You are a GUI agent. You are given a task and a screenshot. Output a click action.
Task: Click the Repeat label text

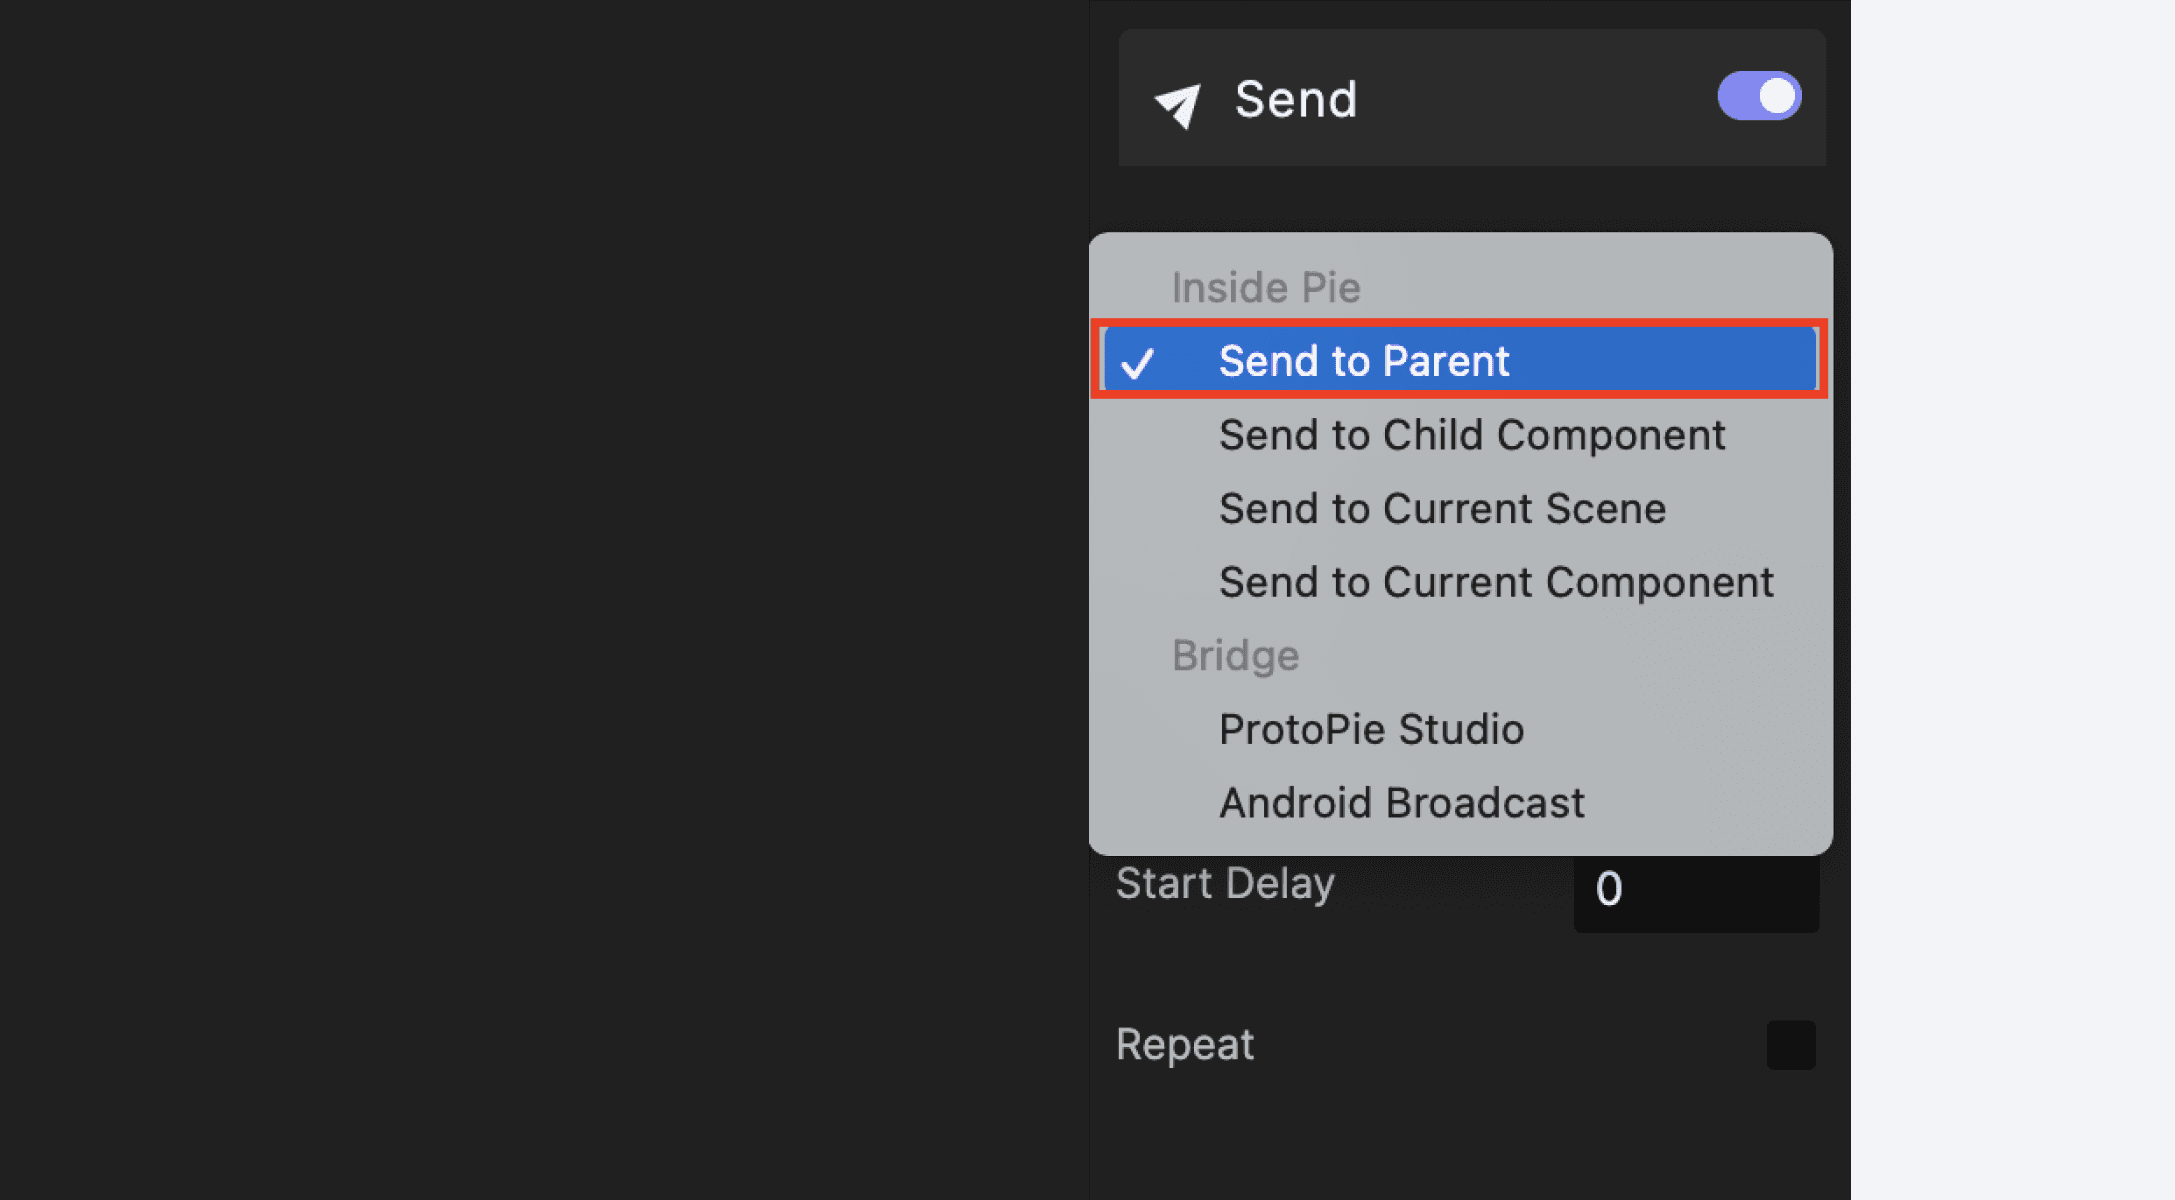click(1184, 1043)
